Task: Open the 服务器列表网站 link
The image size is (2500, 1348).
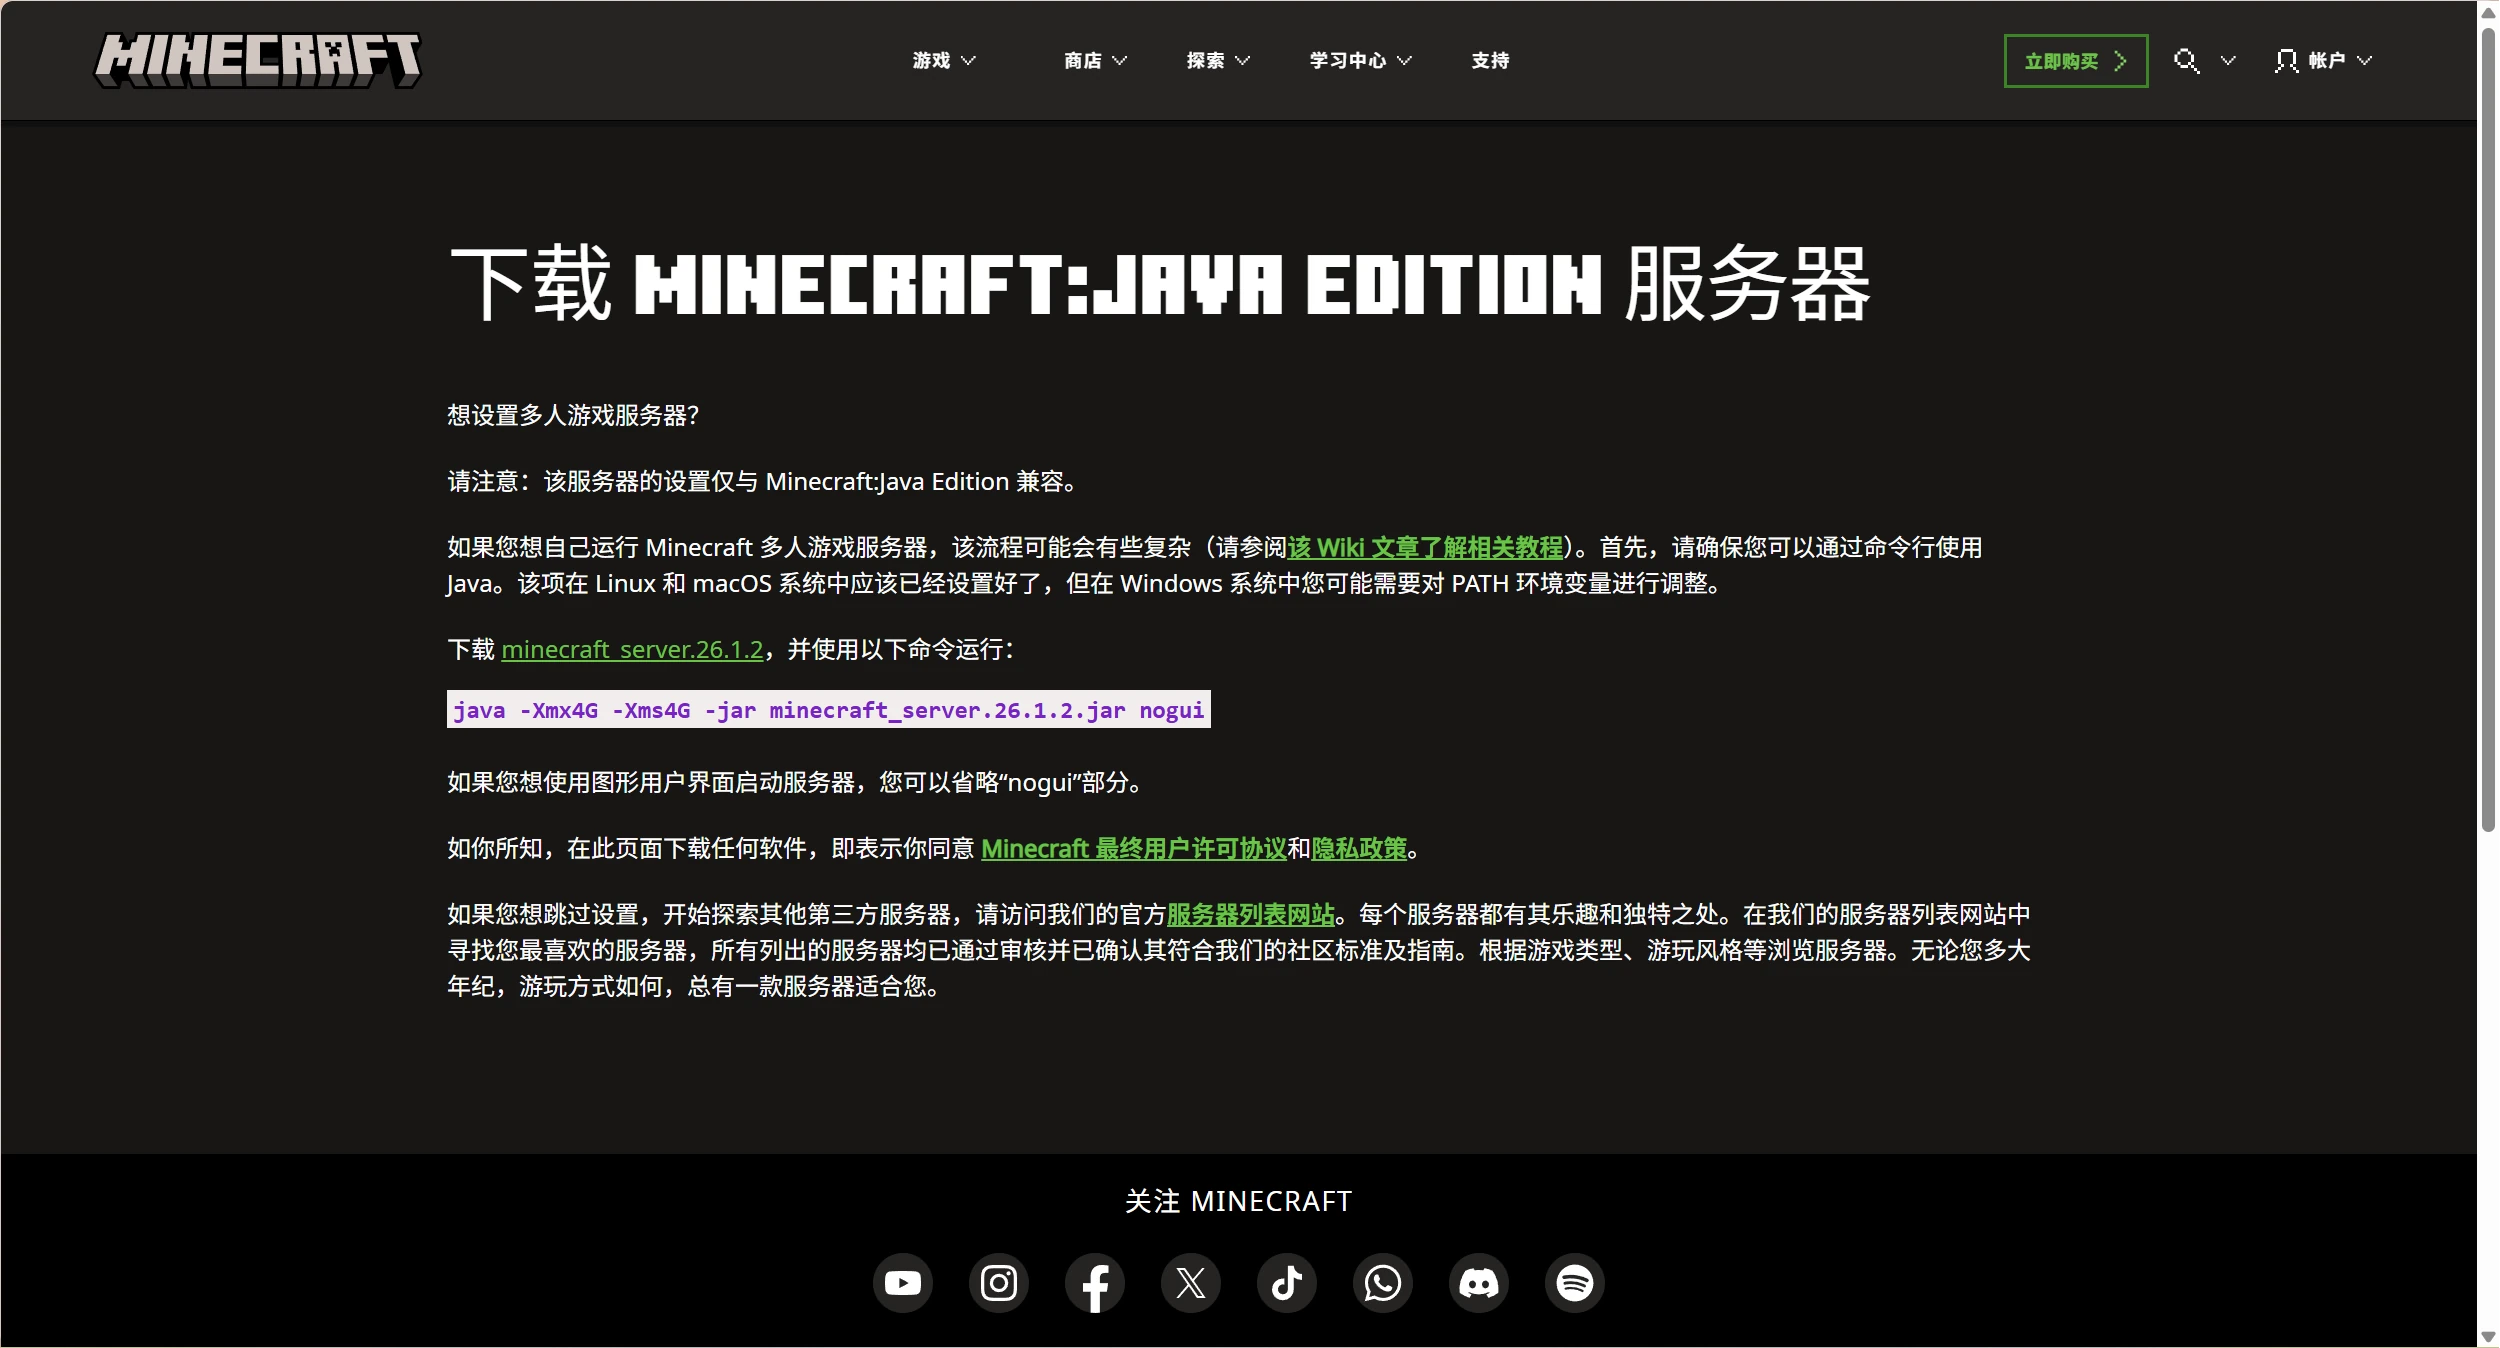Action: (x=1251, y=915)
